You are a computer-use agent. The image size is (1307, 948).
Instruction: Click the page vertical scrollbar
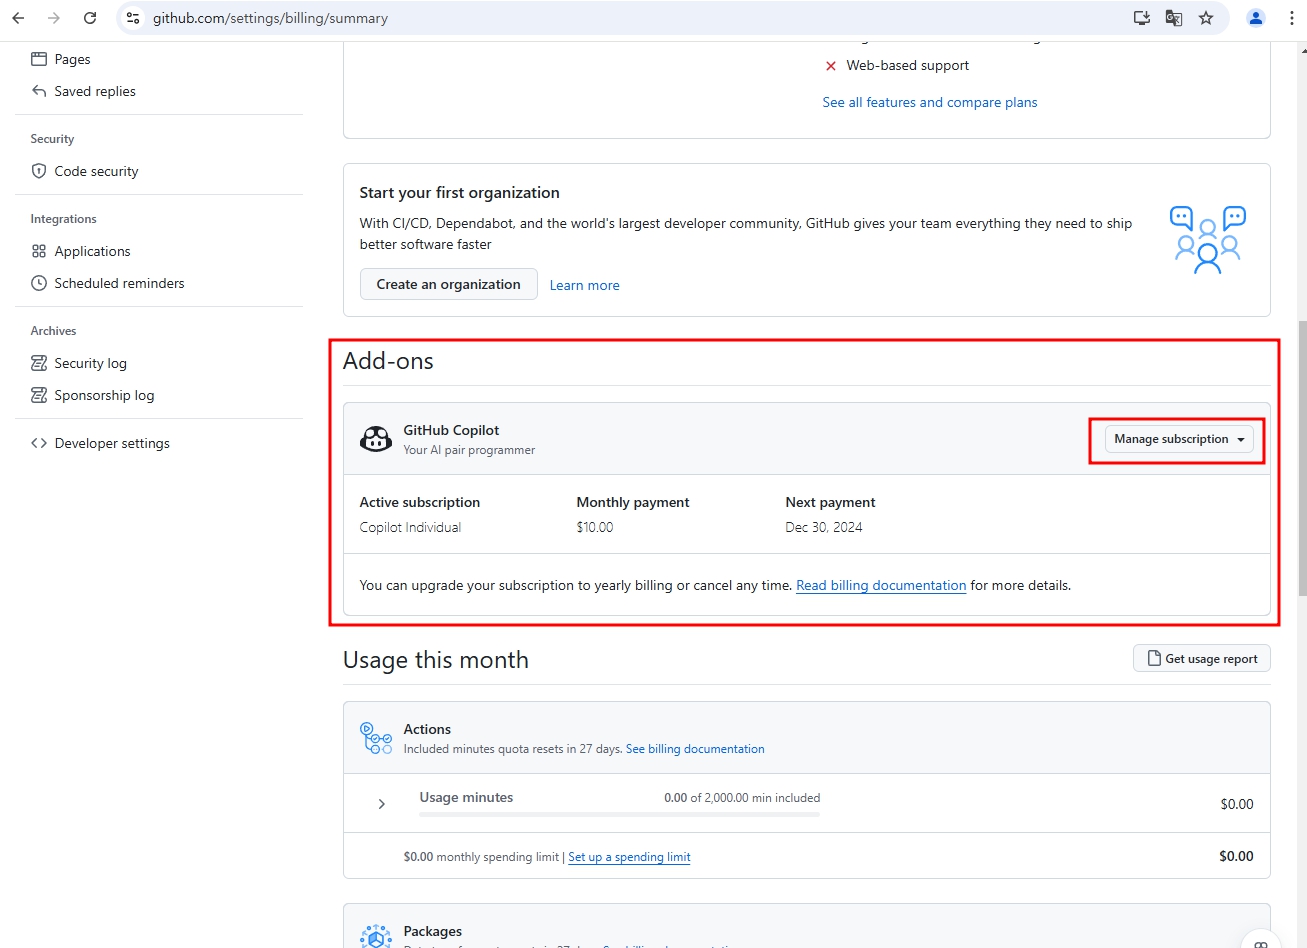point(1301,458)
